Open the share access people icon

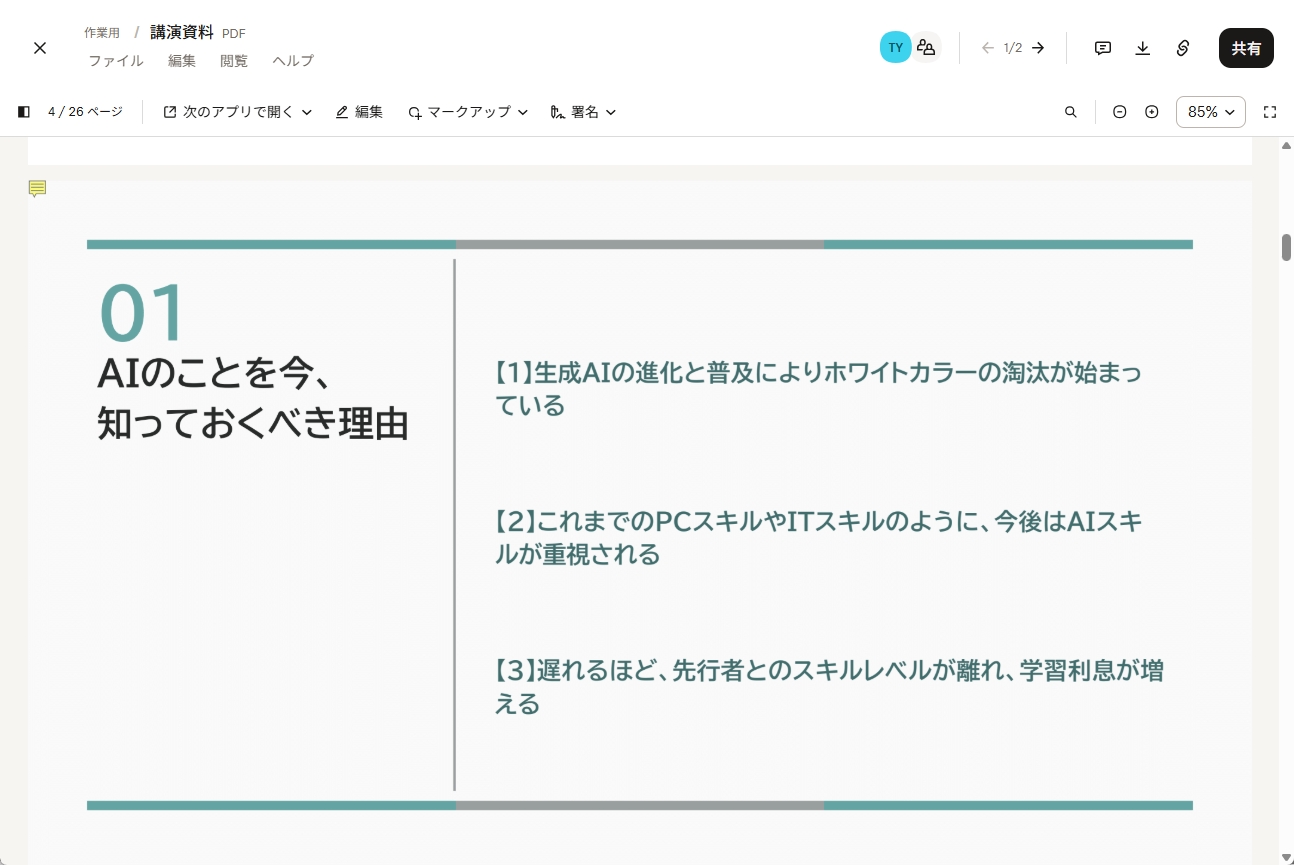coord(926,47)
